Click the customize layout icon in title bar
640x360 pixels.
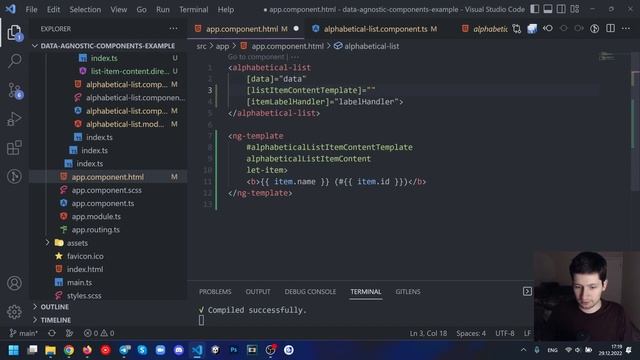(x=575, y=9)
